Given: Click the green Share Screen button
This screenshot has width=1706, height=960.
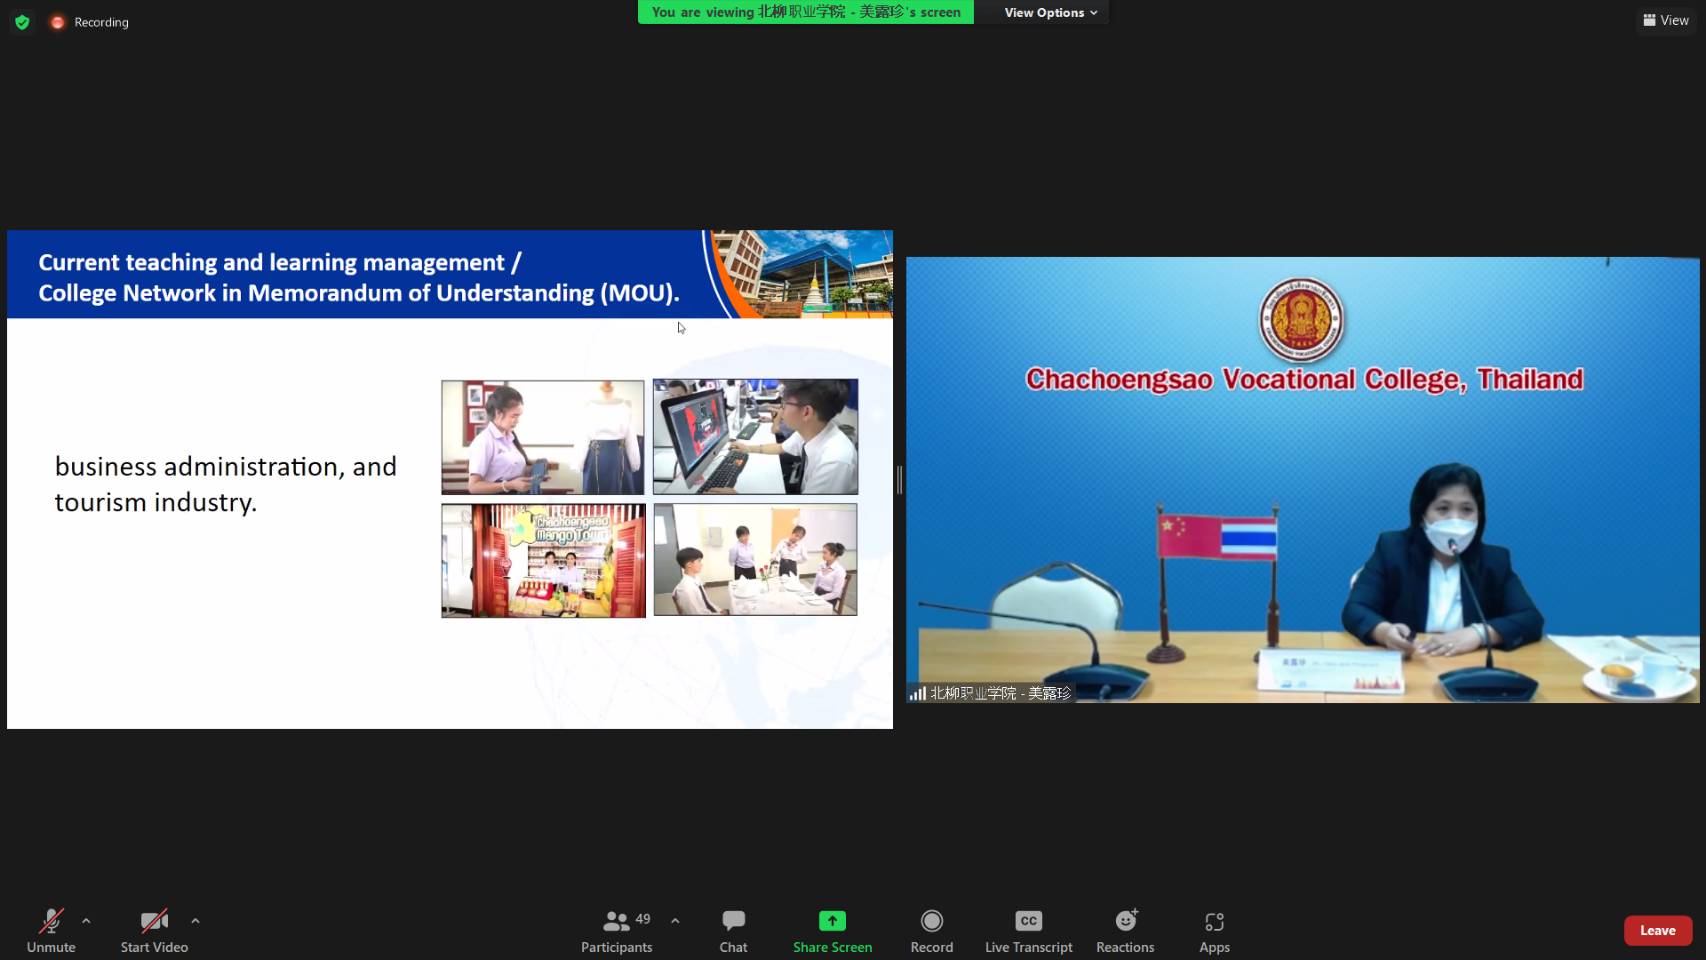Looking at the screenshot, I should tap(832, 930).
